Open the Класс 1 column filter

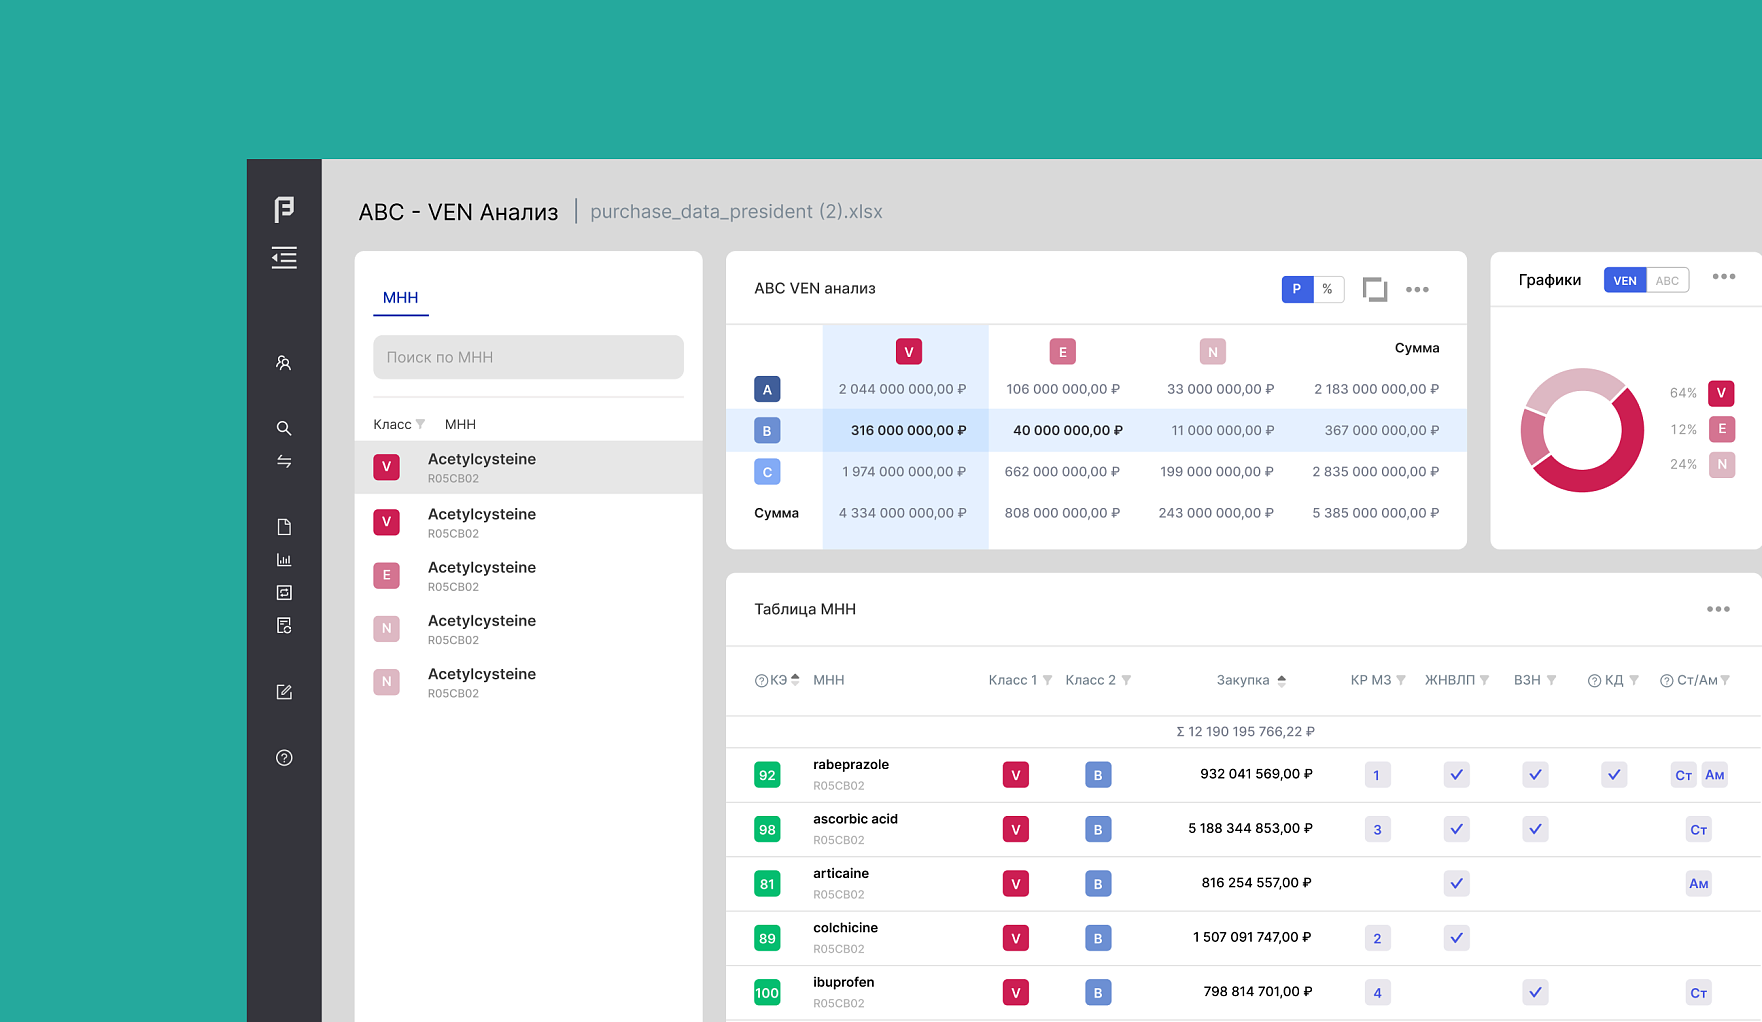(1047, 680)
